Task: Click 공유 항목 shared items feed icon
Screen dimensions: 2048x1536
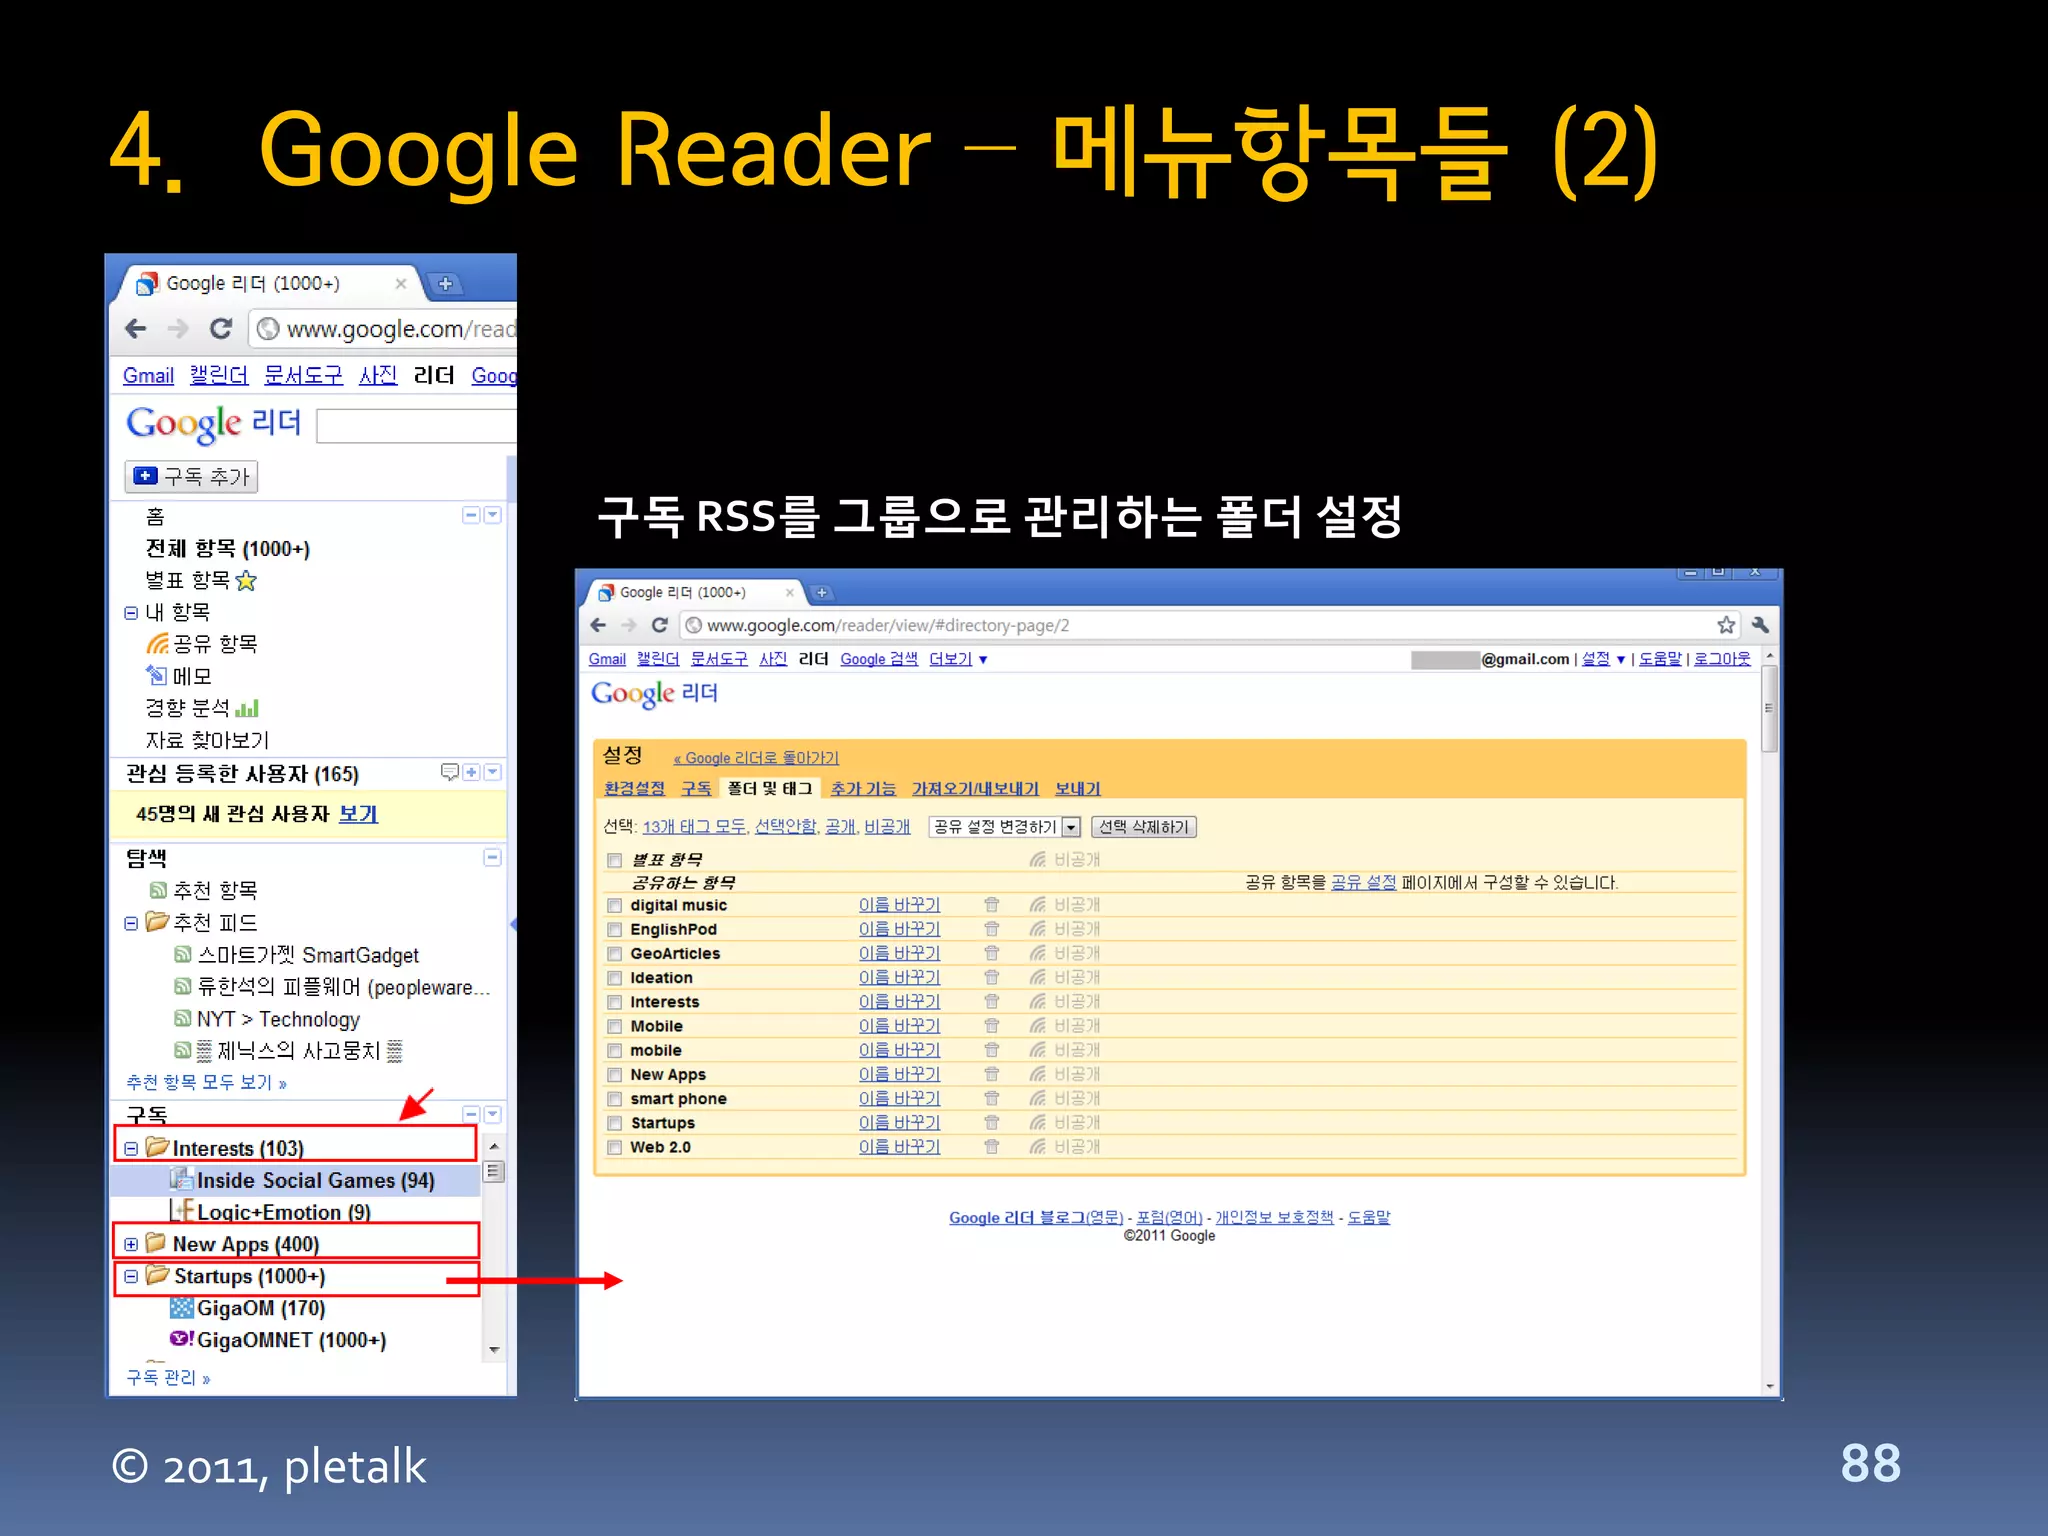Action: (x=157, y=644)
